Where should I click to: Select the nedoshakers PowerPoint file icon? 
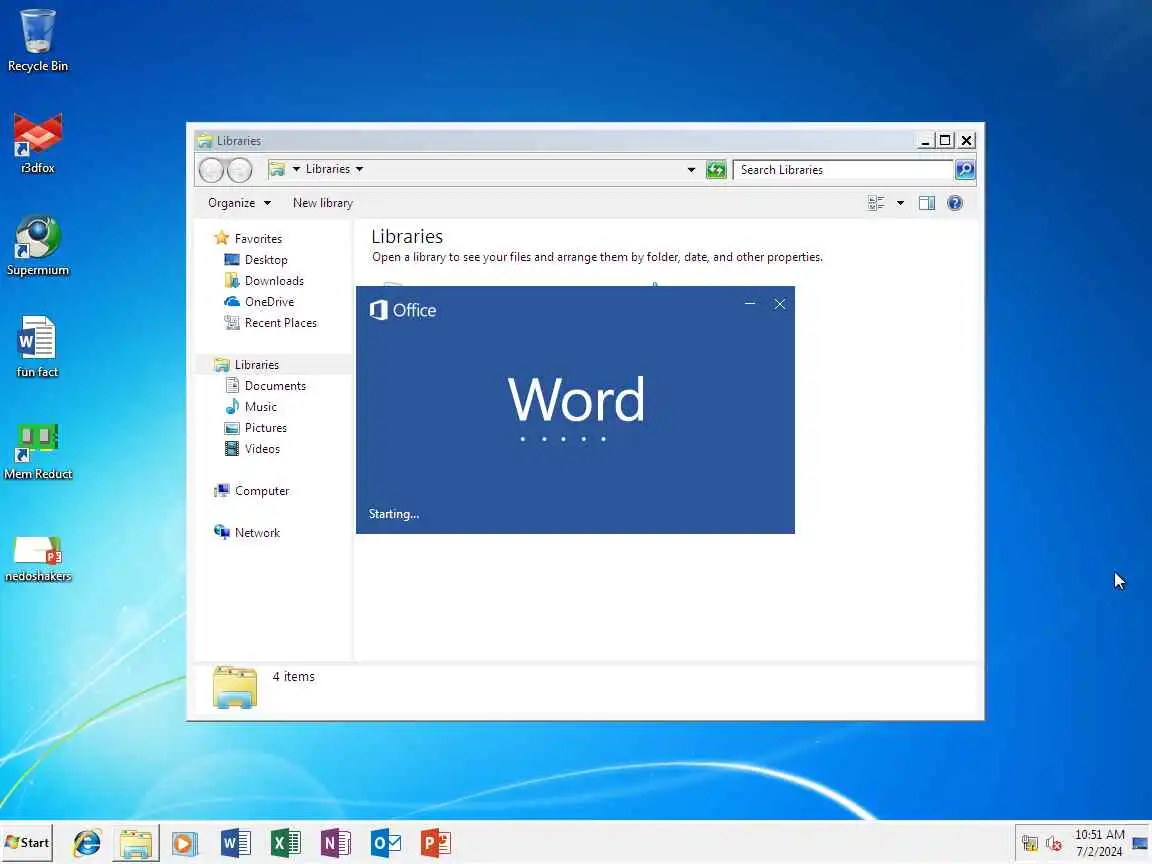coord(38,558)
